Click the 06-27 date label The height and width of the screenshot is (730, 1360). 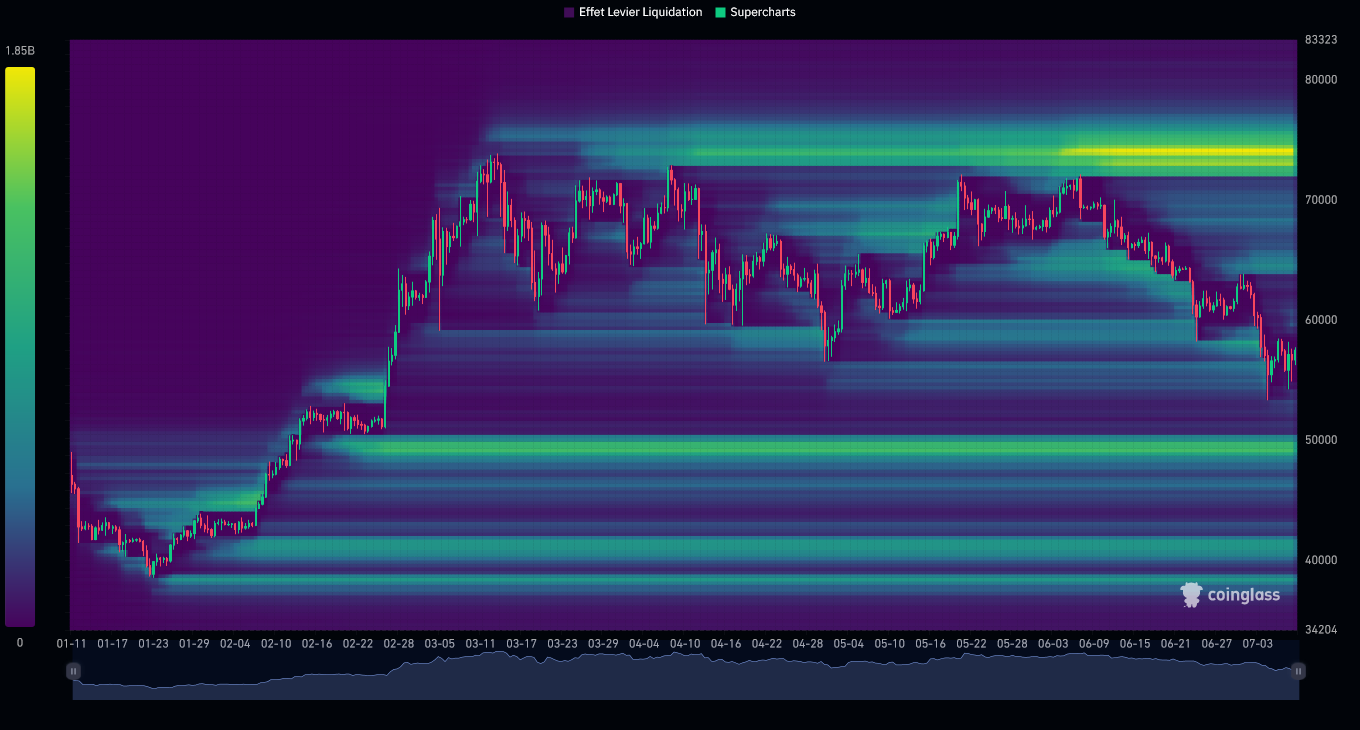1217,644
